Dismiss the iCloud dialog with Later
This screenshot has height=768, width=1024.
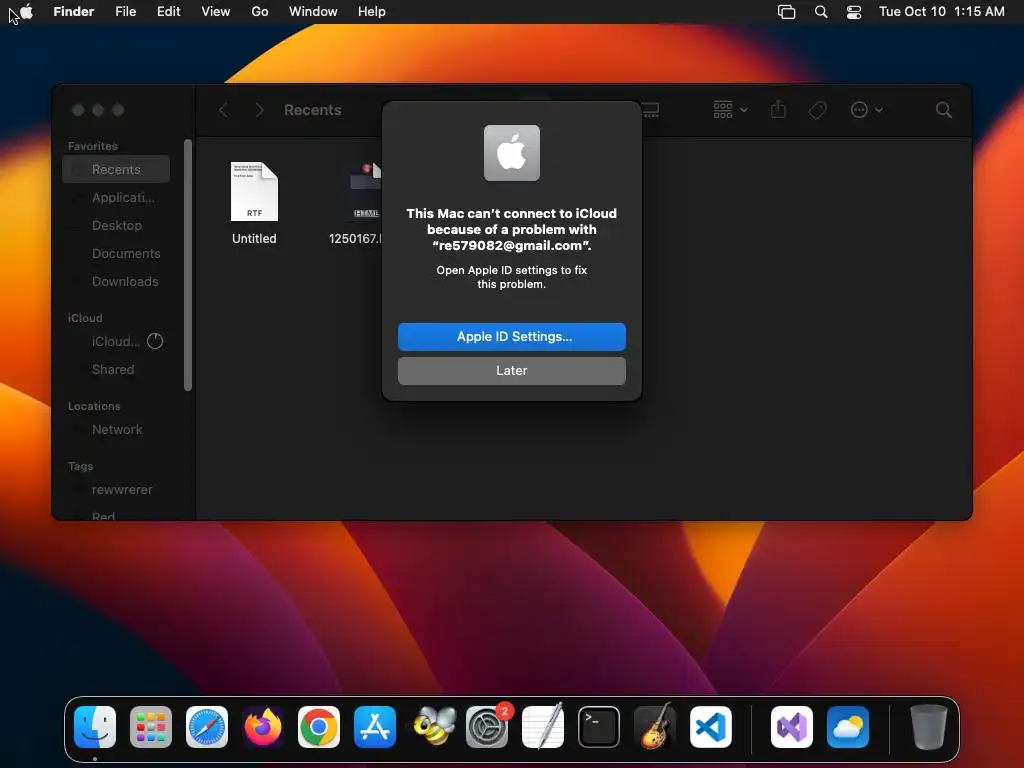click(x=511, y=370)
